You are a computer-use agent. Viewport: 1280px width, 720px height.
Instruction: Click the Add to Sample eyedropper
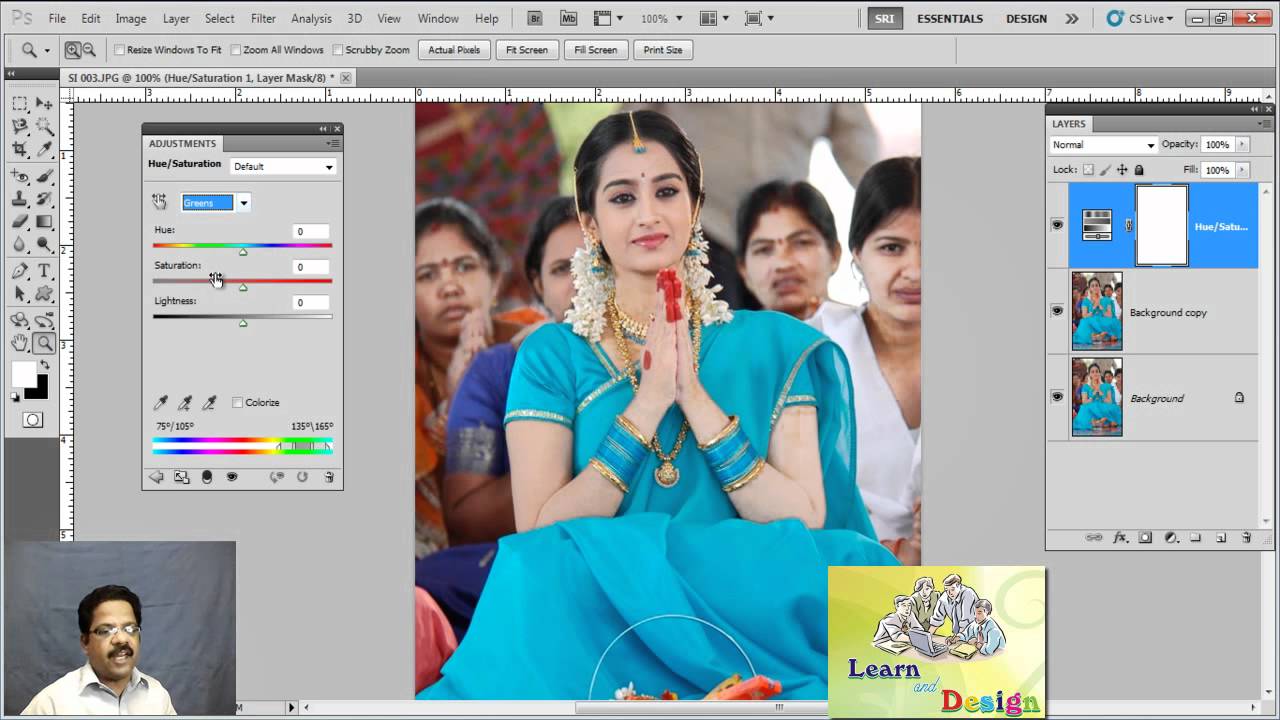pos(185,403)
